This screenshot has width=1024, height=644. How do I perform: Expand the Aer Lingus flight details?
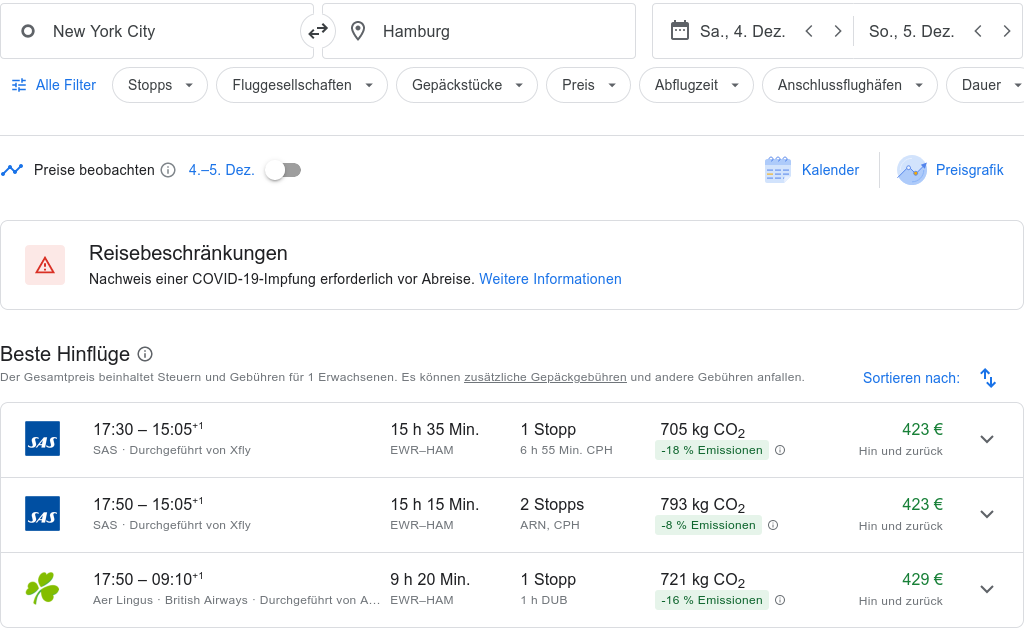click(x=987, y=589)
